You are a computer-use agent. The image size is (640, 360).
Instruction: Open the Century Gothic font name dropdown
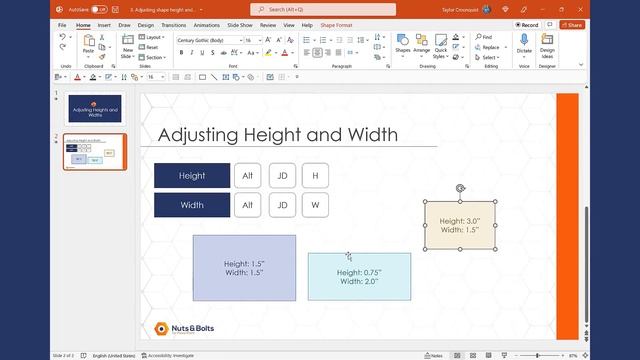click(x=241, y=40)
